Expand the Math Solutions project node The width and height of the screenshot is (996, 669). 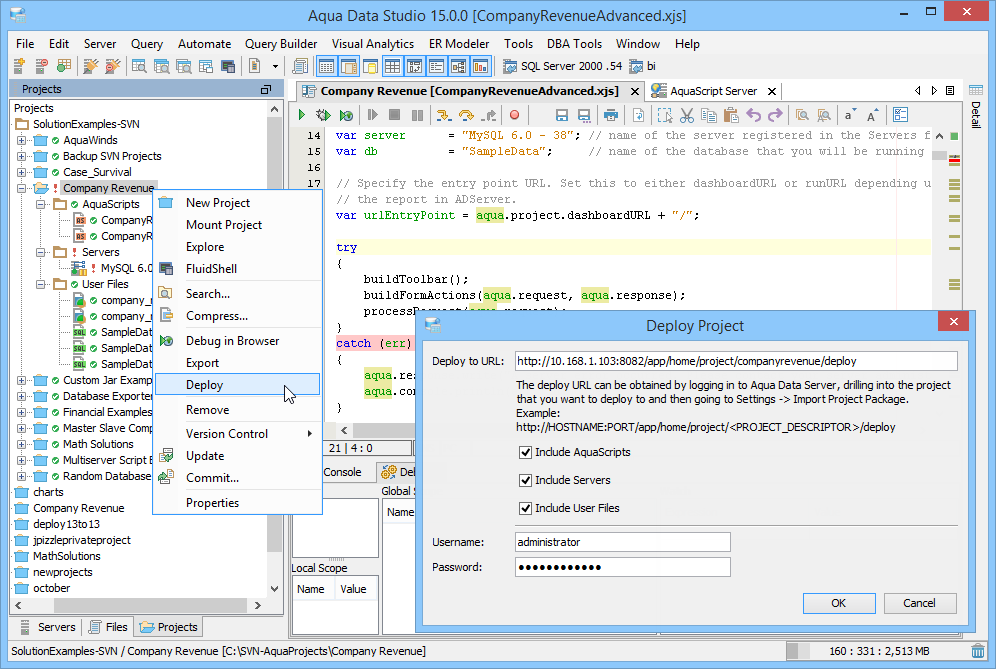pyautogui.click(x=22, y=444)
